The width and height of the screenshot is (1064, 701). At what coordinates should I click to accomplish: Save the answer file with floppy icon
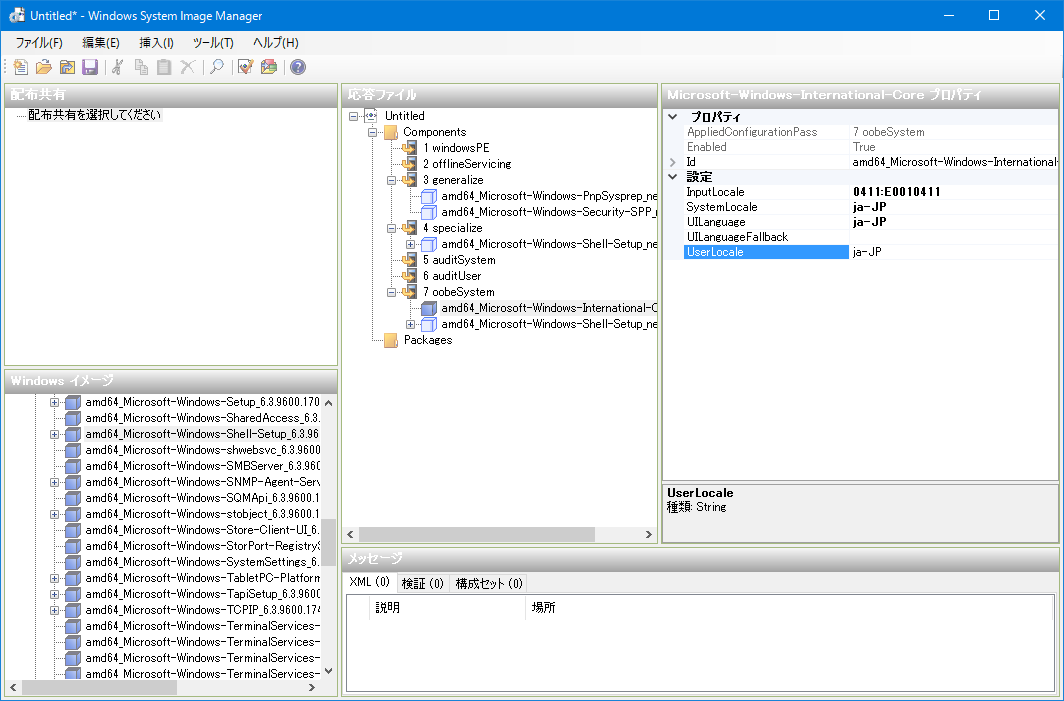coord(90,67)
